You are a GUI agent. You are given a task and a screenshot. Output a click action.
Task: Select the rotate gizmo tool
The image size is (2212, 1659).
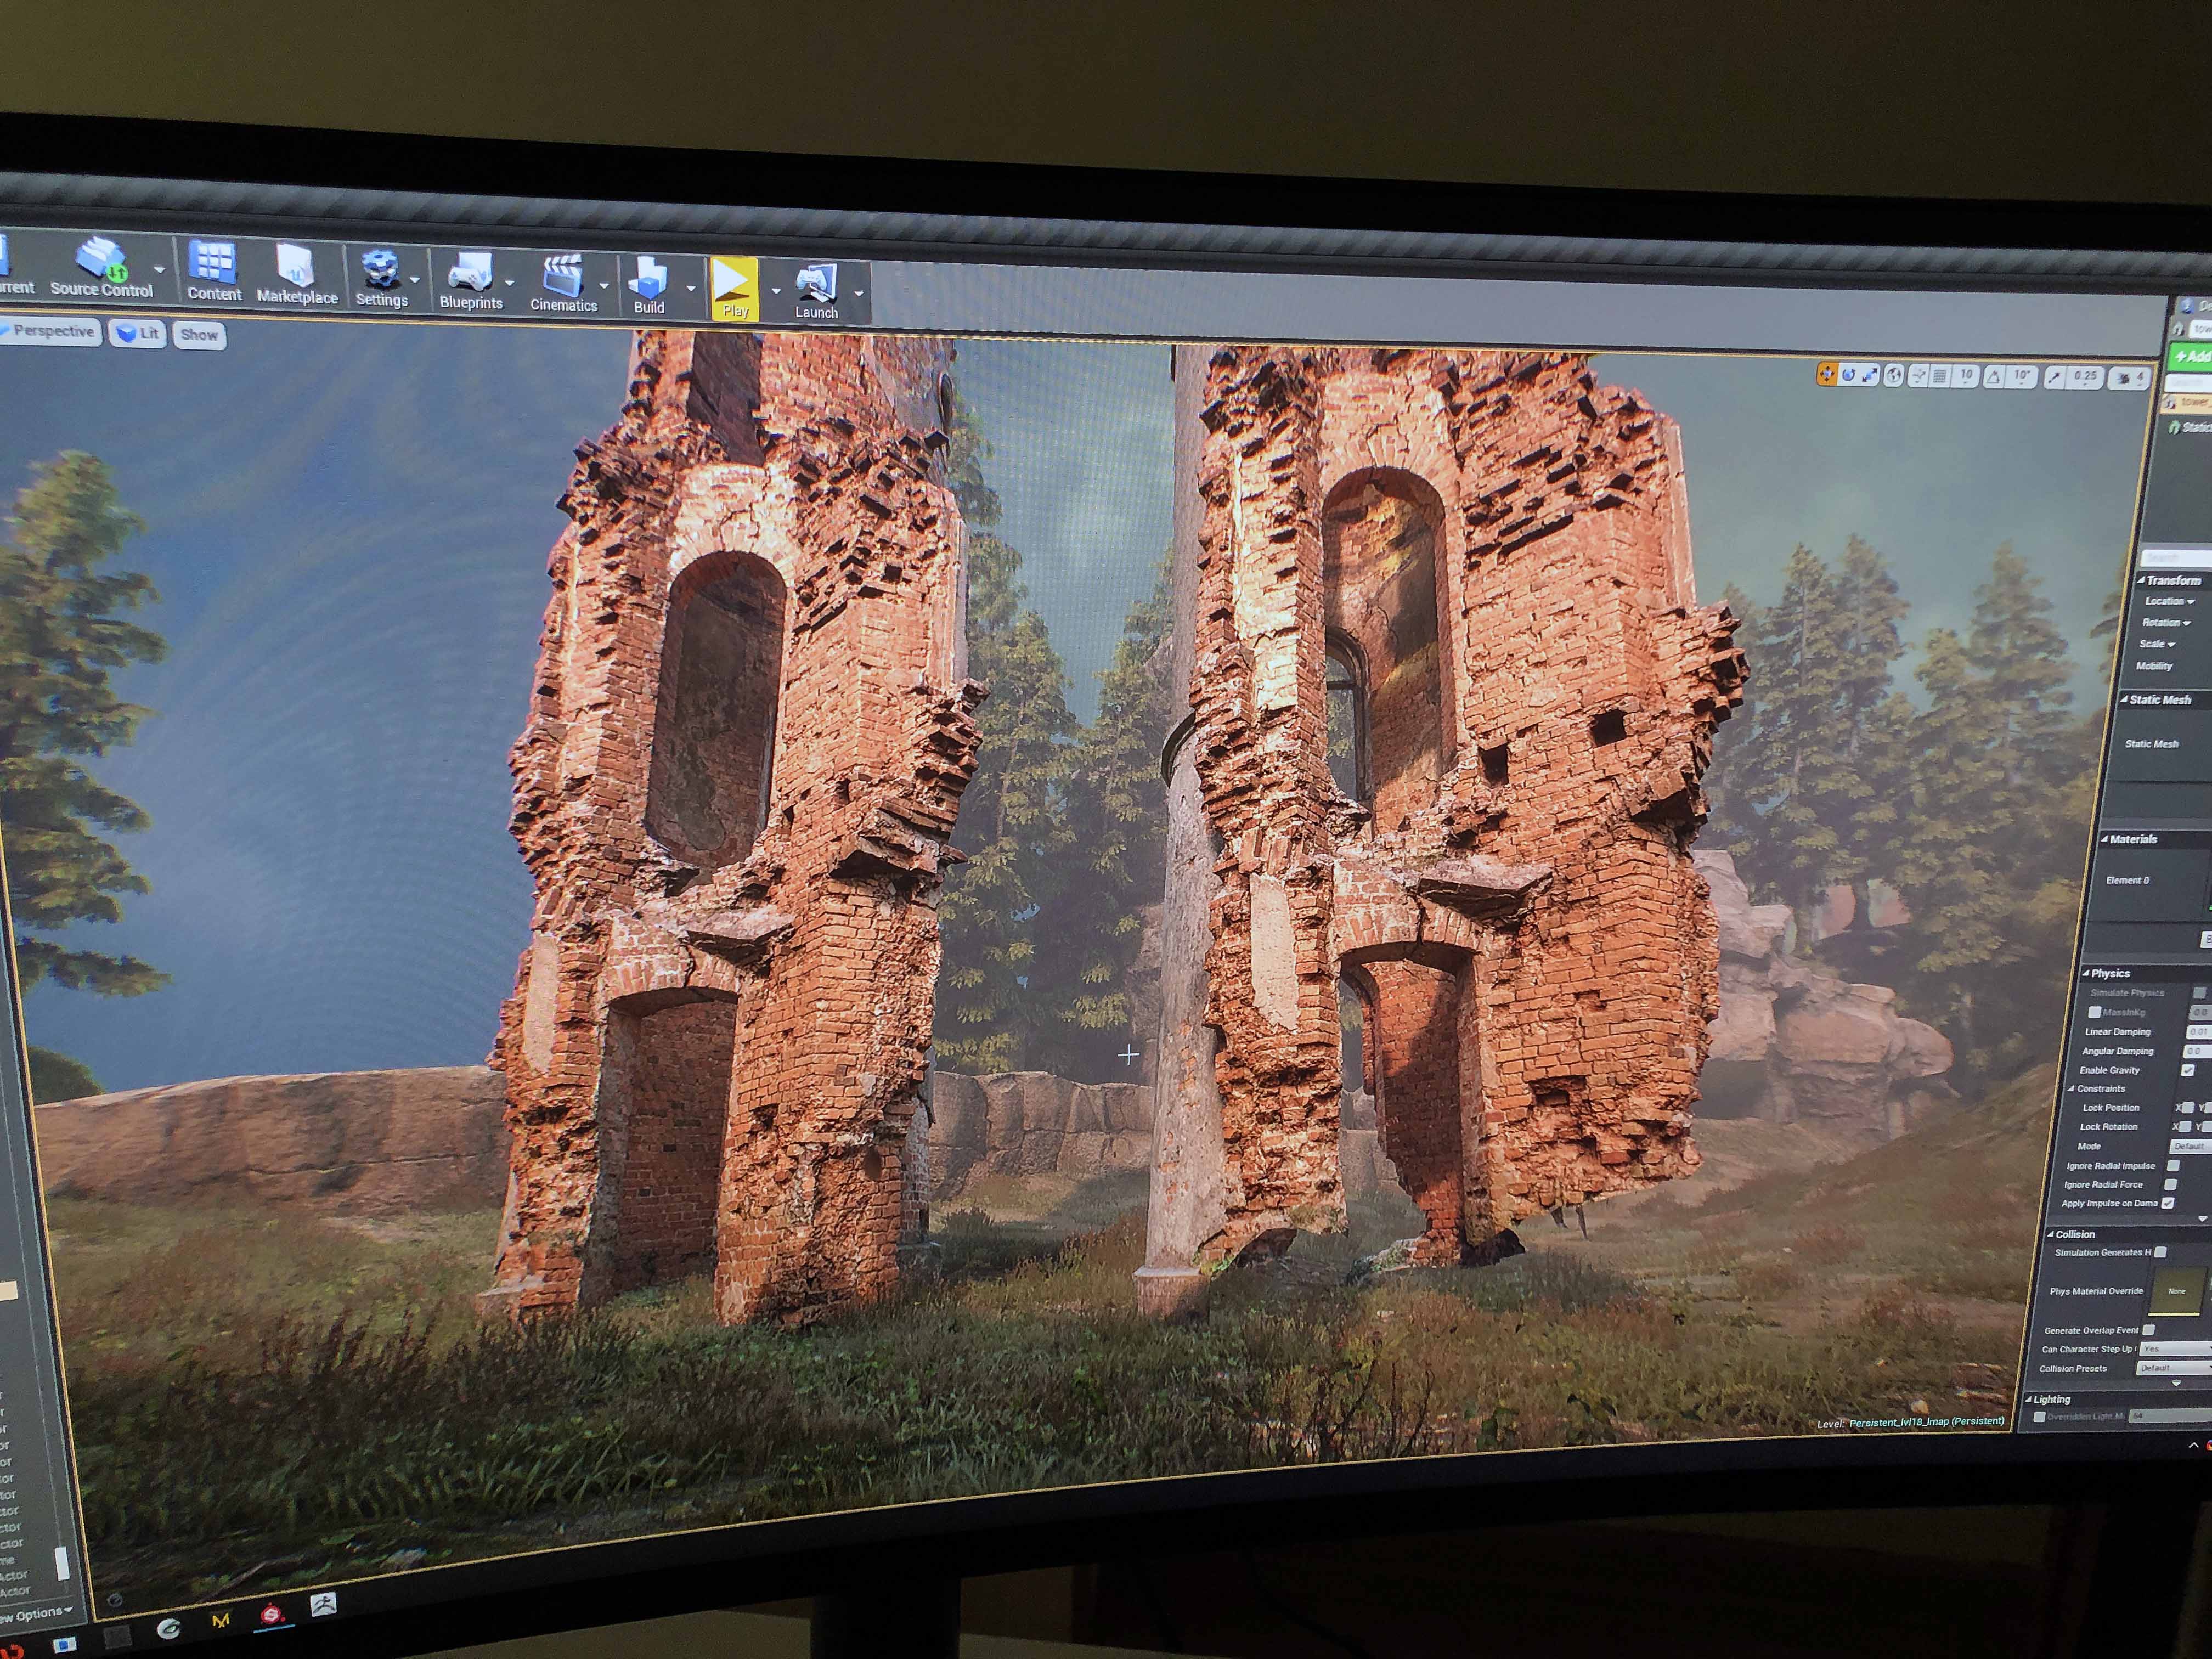click(1848, 375)
